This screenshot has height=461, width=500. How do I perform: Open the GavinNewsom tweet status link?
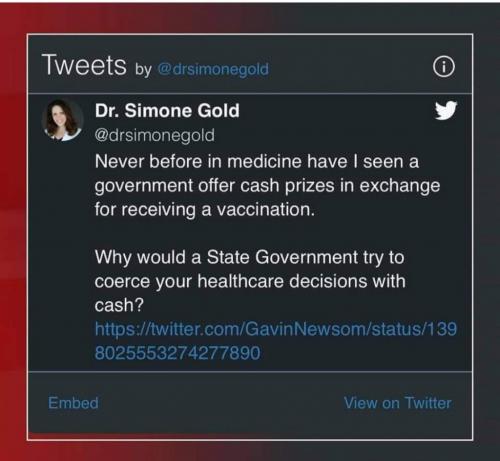pos(276,341)
